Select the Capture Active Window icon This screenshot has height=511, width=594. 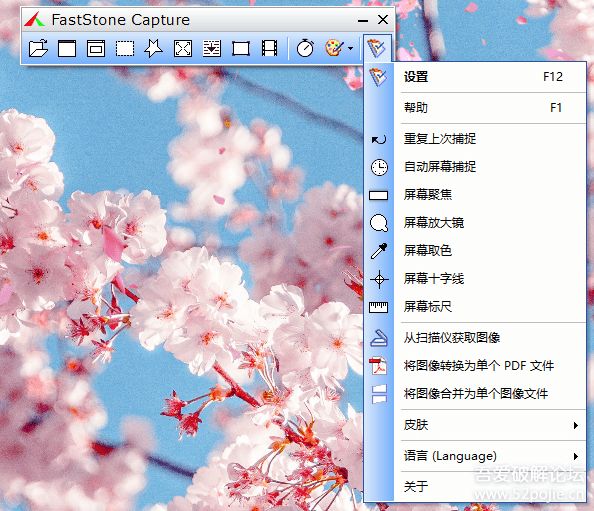click(67, 48)
